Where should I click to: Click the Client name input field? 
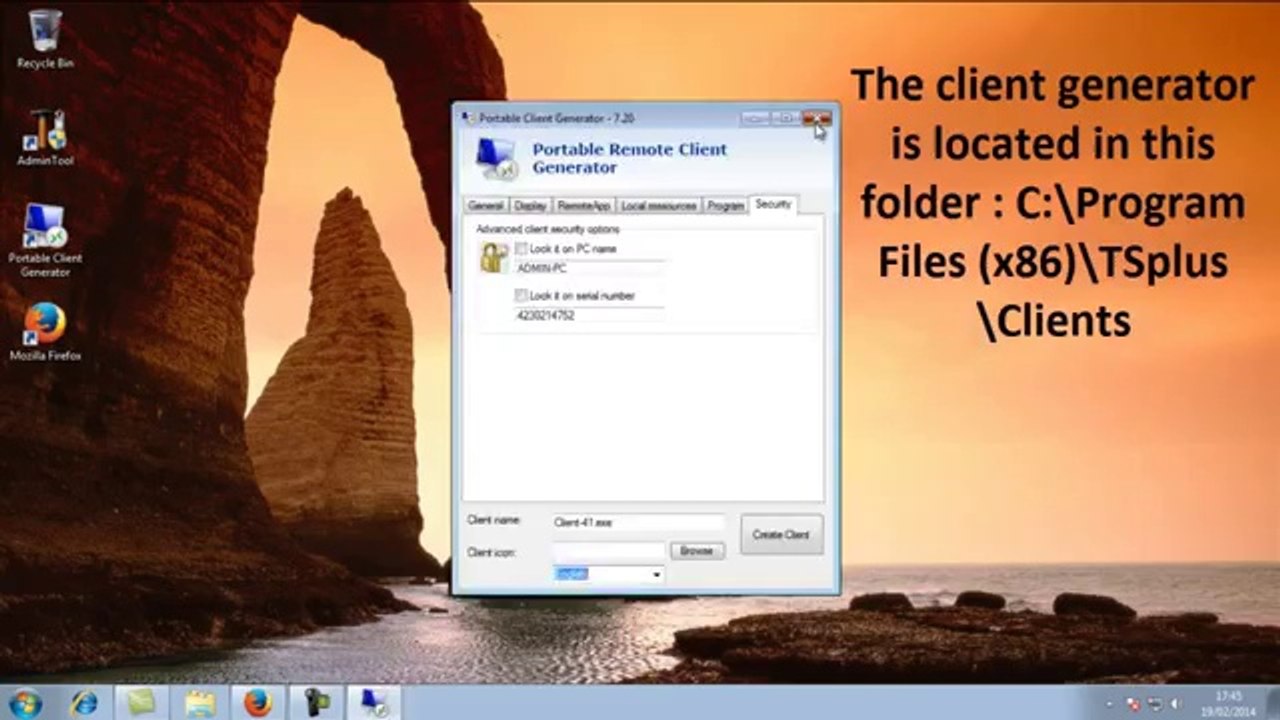click(638, 522)
